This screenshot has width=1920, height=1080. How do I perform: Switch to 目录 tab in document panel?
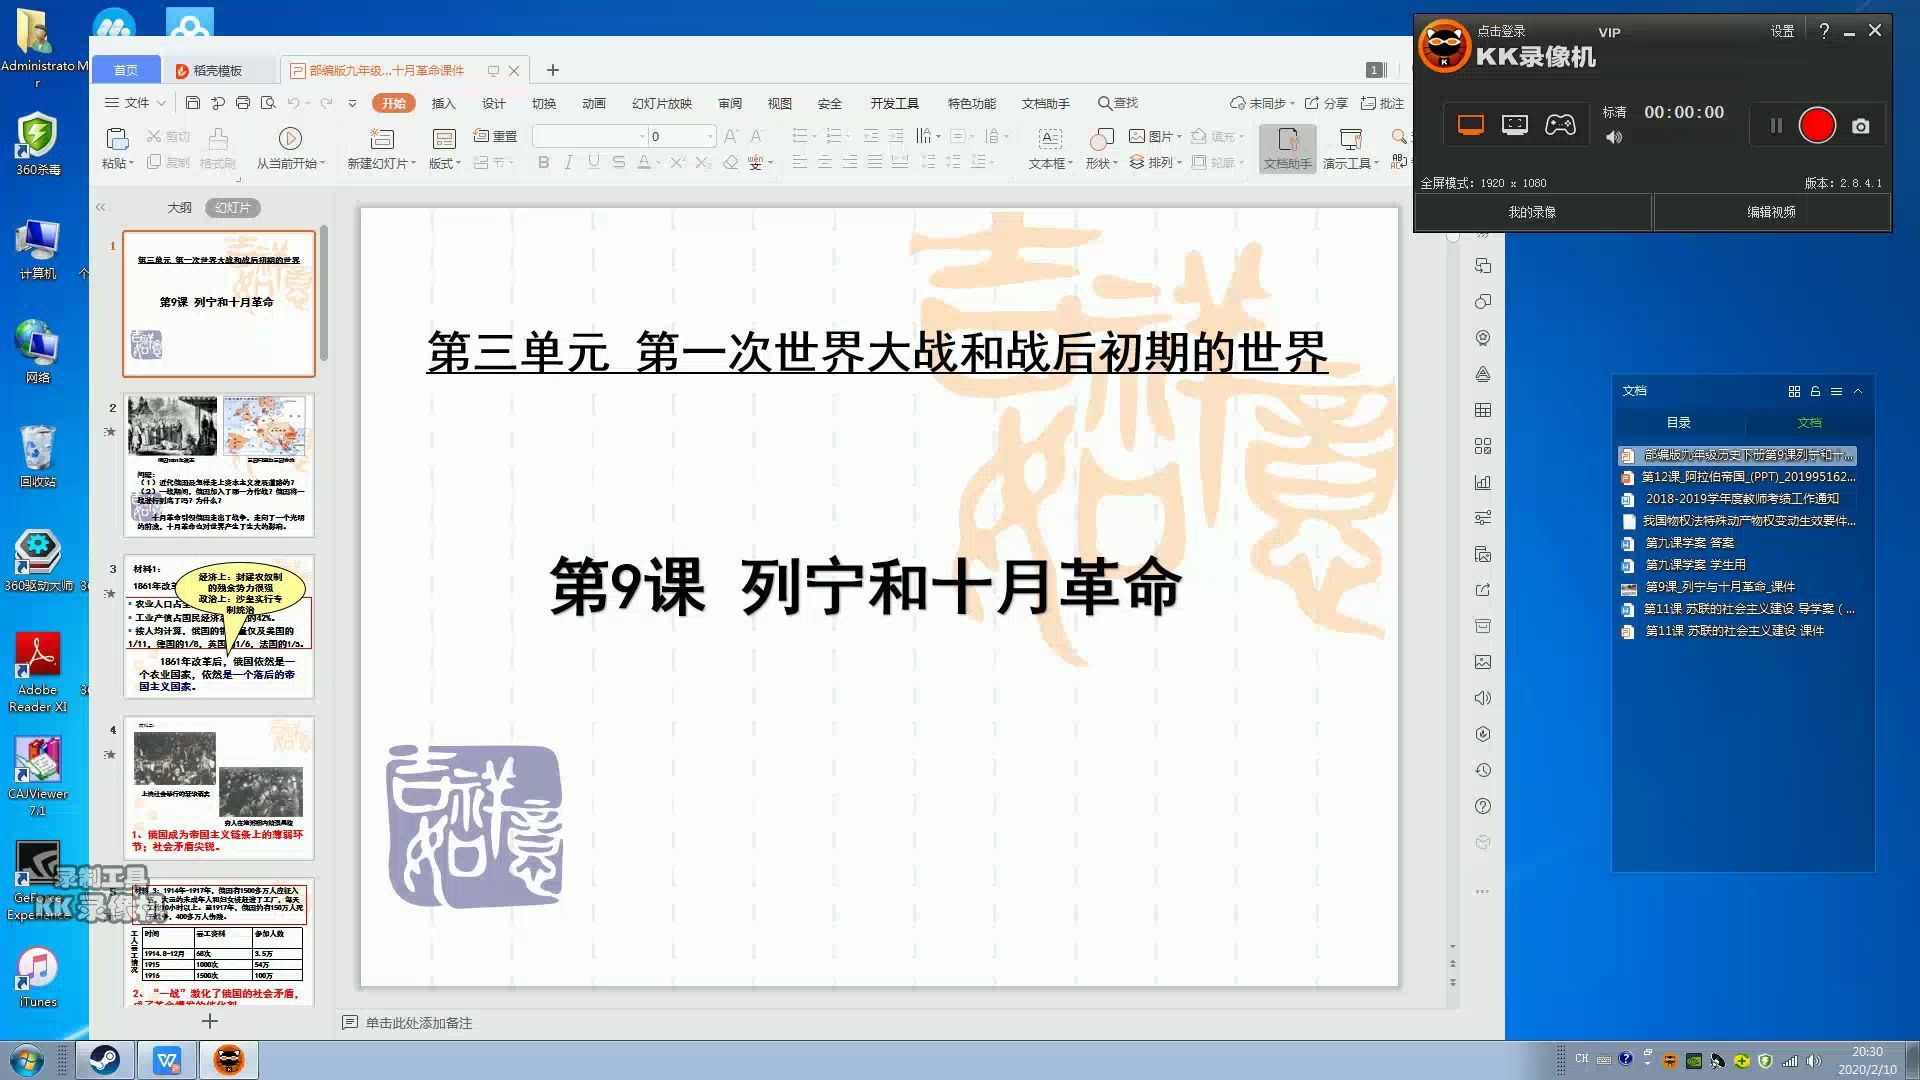click(x=1680, y=422)
